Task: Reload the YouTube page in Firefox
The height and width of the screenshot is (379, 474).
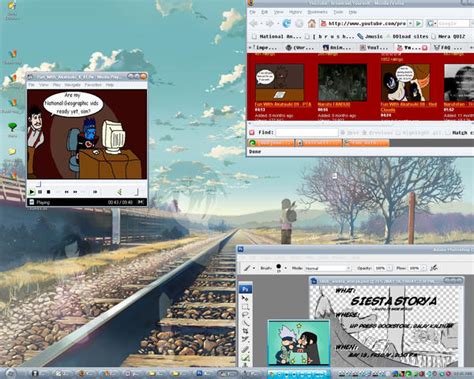Action: [287, 23]
